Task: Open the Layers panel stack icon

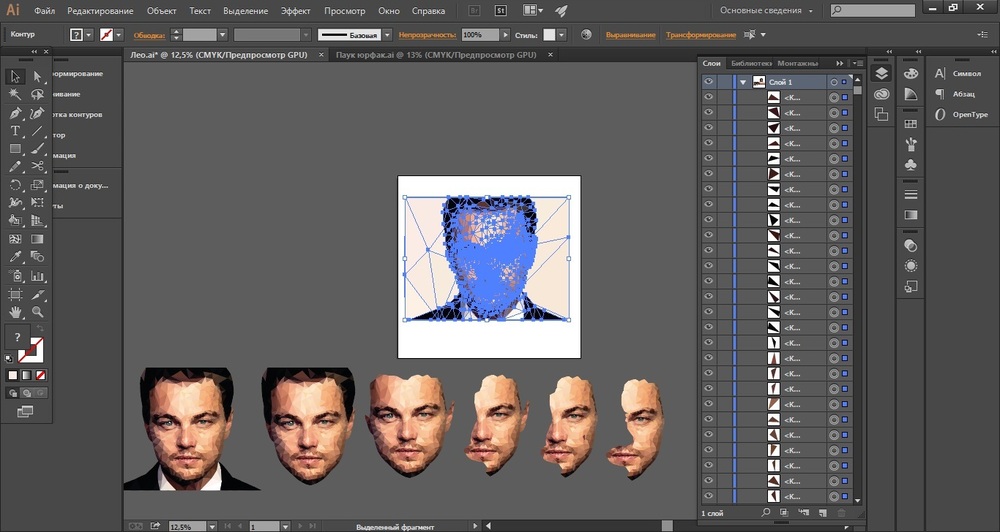Action: [x=881, y=73]
